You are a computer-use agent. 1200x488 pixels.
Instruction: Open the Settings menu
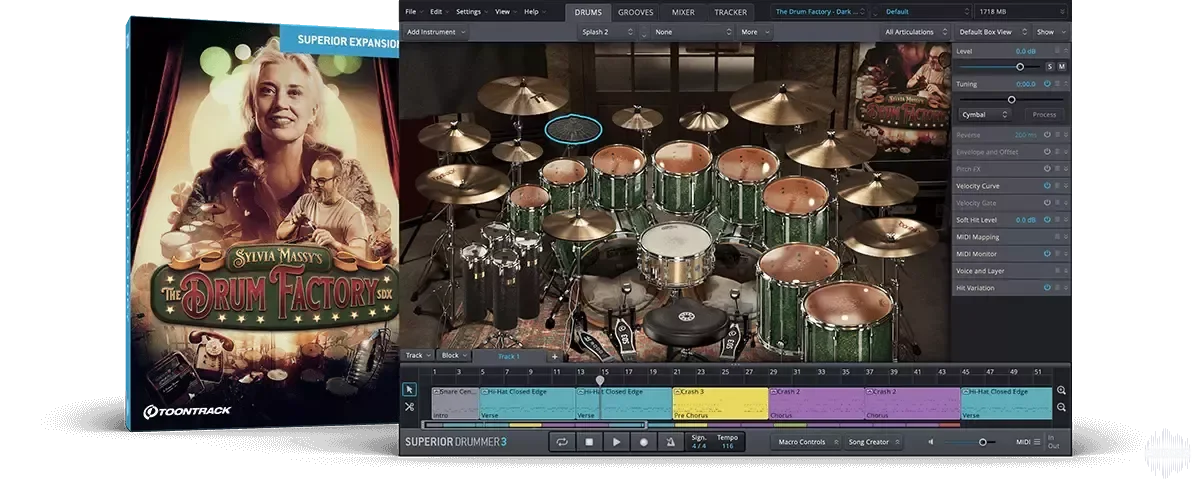tap(471, 12)
